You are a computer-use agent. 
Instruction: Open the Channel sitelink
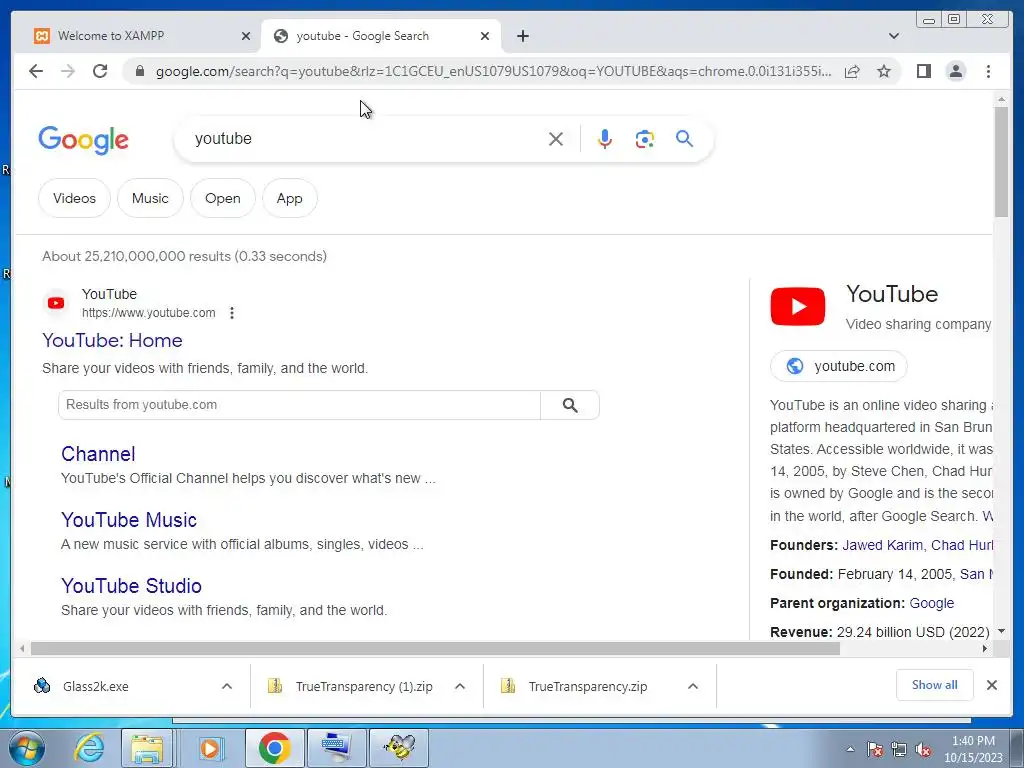click(x=98, y=454)
